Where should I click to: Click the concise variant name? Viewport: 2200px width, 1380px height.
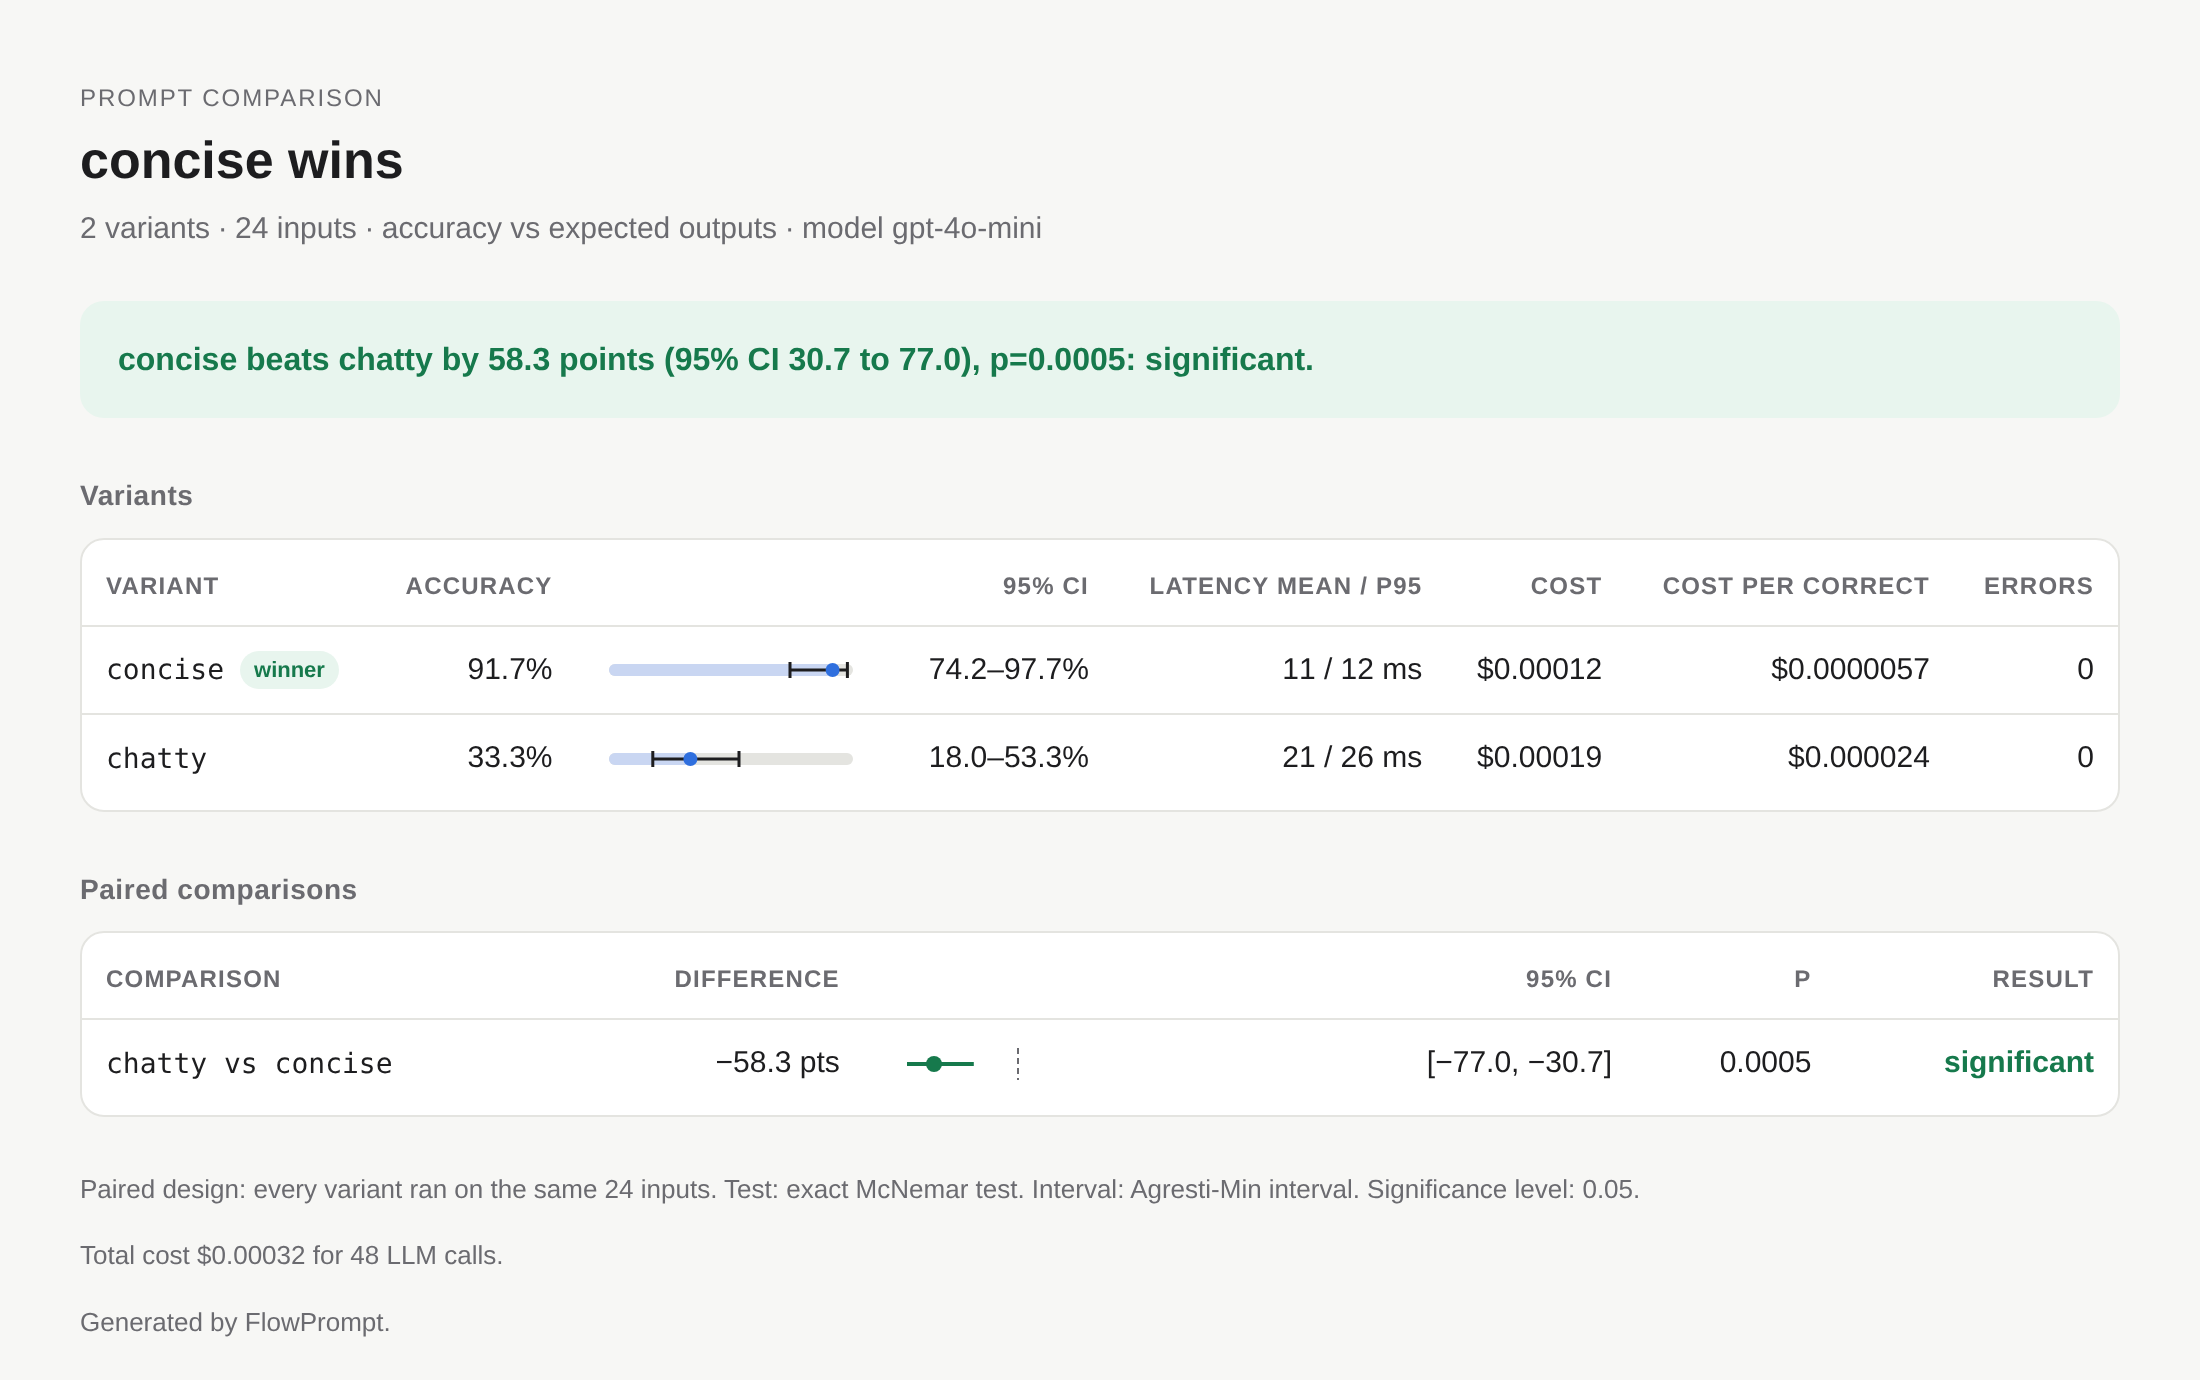(x=165, y=670)
